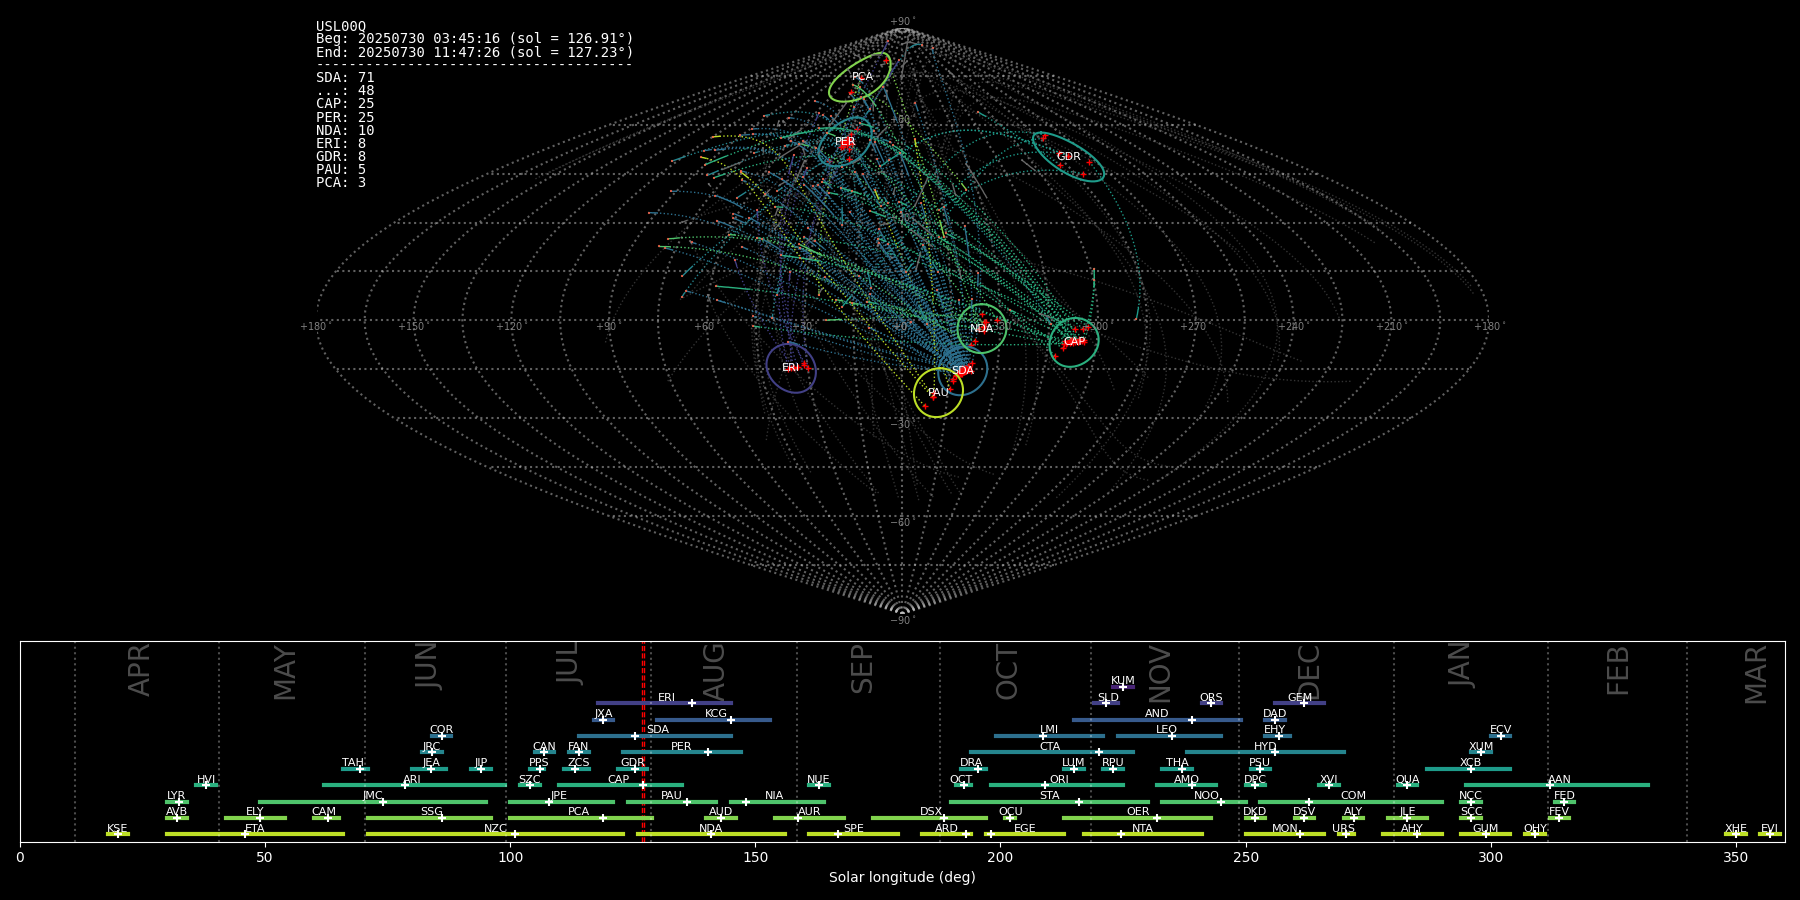Click the 150 tick on solar longitude axis
1800x900 pixels.
click(755, 857)
